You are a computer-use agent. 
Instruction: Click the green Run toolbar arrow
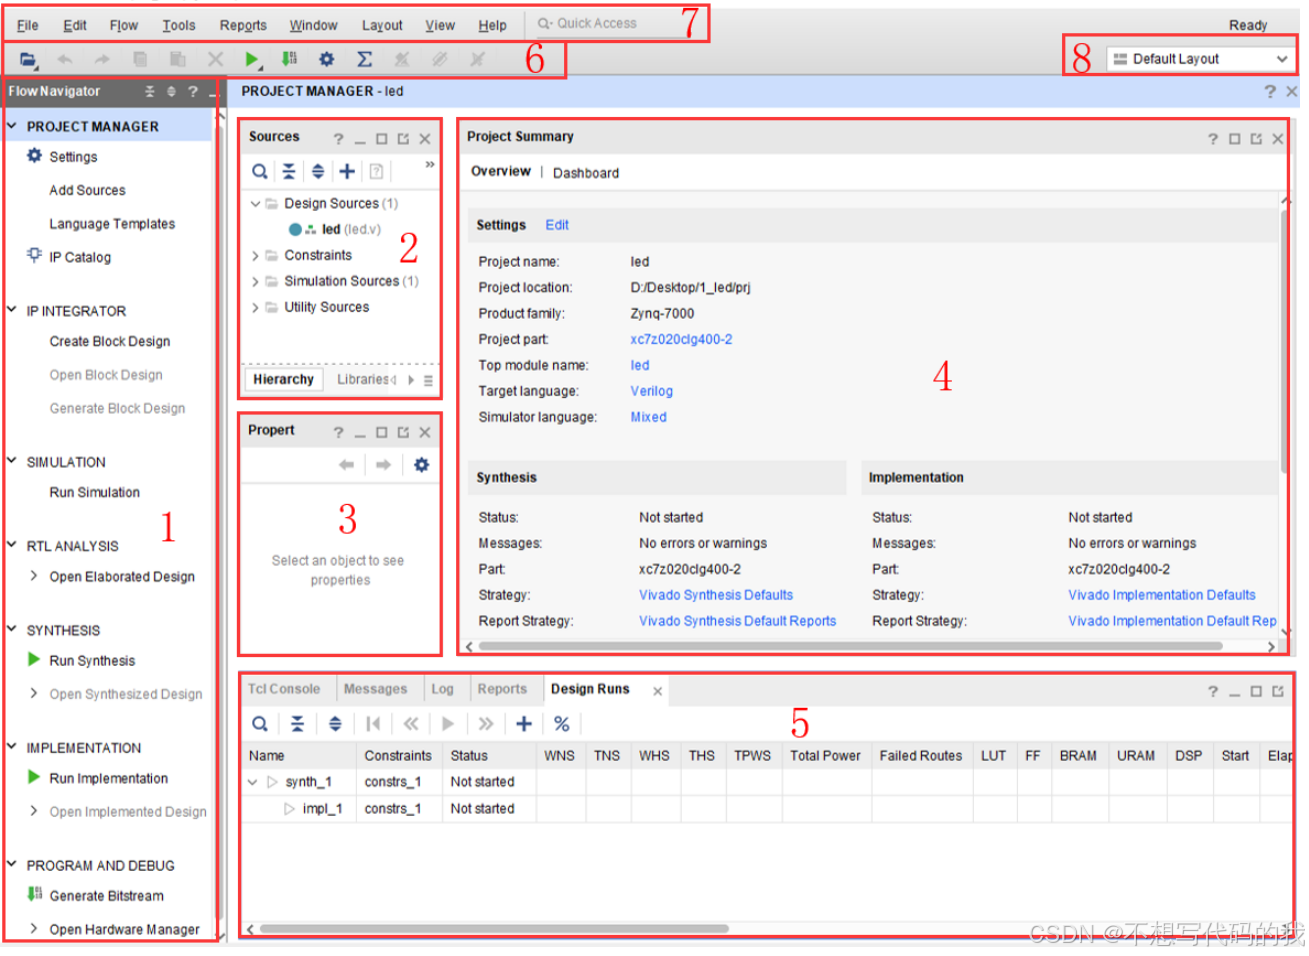click(x=252, y=60)
